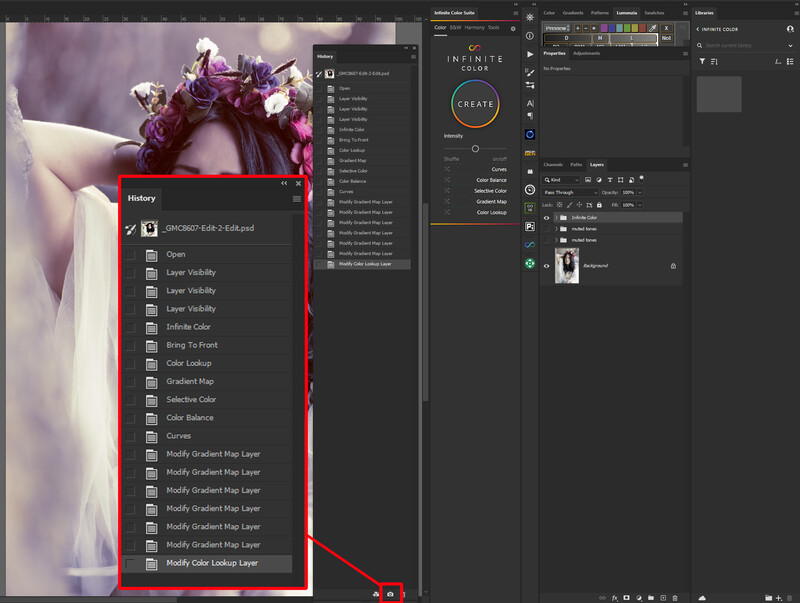Open the Fill value dropdown arrow

pos(640,205)
